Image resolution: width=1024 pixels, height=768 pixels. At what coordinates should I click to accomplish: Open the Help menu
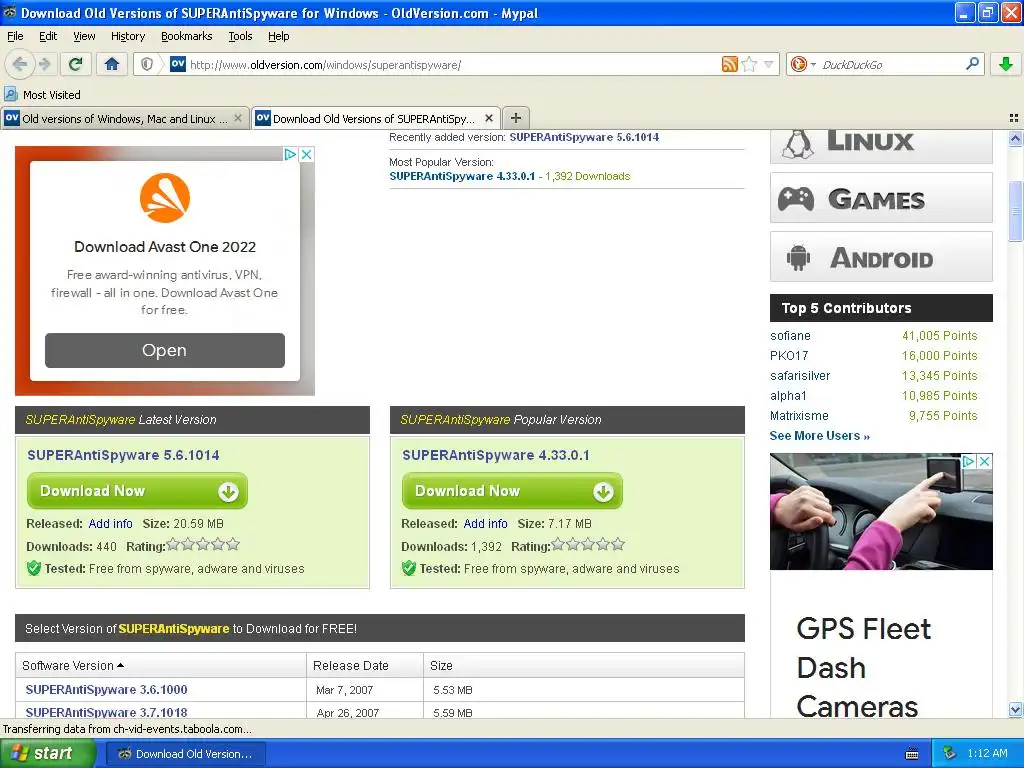pos(278,36)
